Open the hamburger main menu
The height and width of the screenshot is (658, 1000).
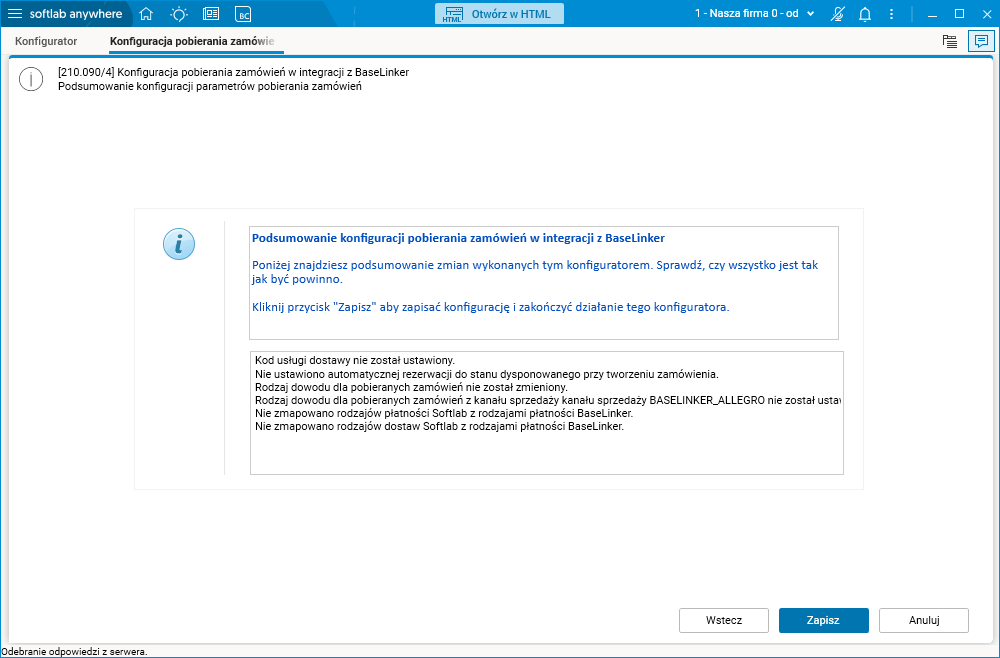pos(15,14)
